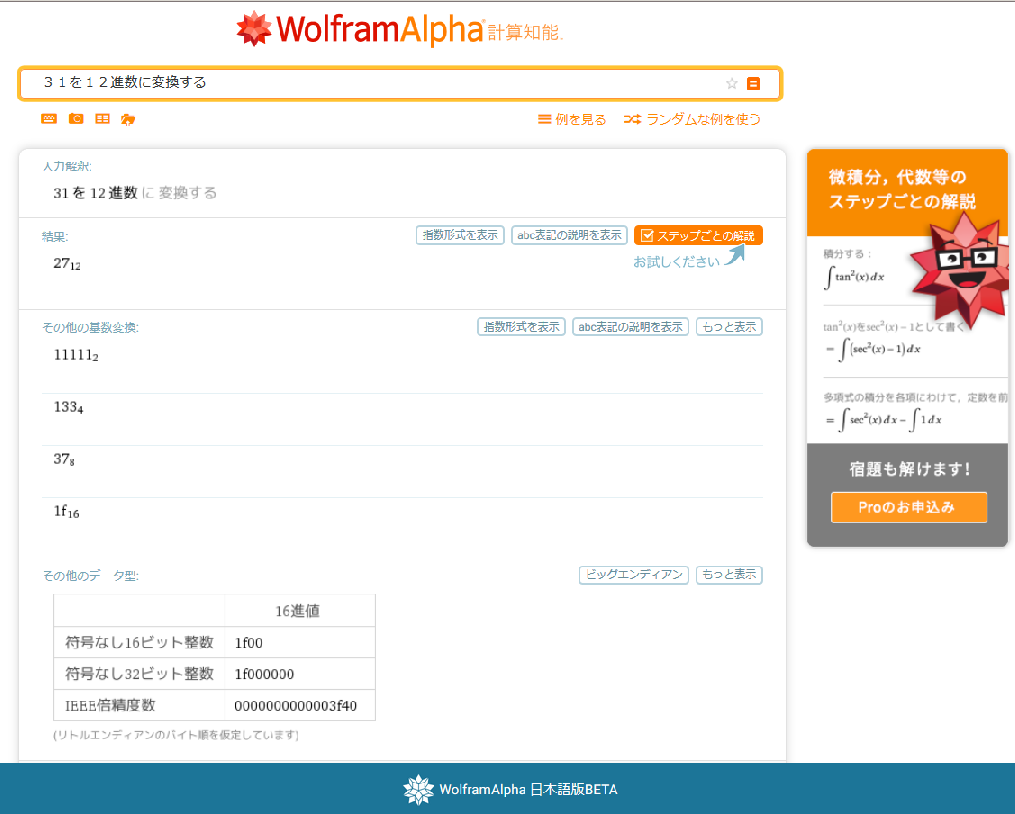The image size is (1015, 814).
Task: Toggle abc表記の説明を表示 in result section
Action: click(569, 236)
